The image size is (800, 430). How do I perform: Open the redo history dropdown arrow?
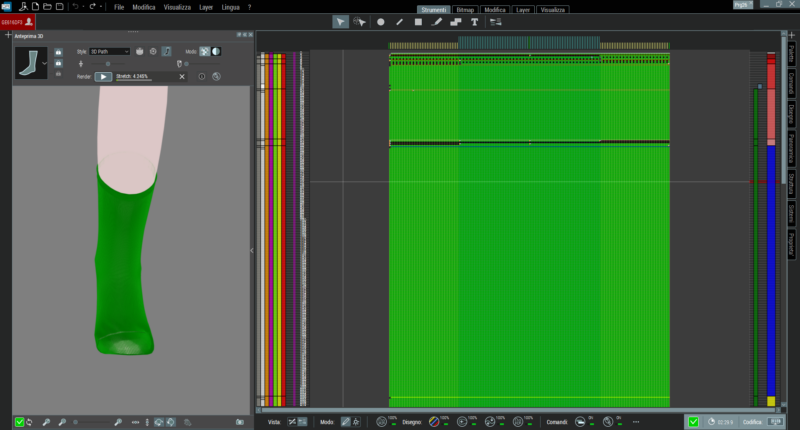102,7
